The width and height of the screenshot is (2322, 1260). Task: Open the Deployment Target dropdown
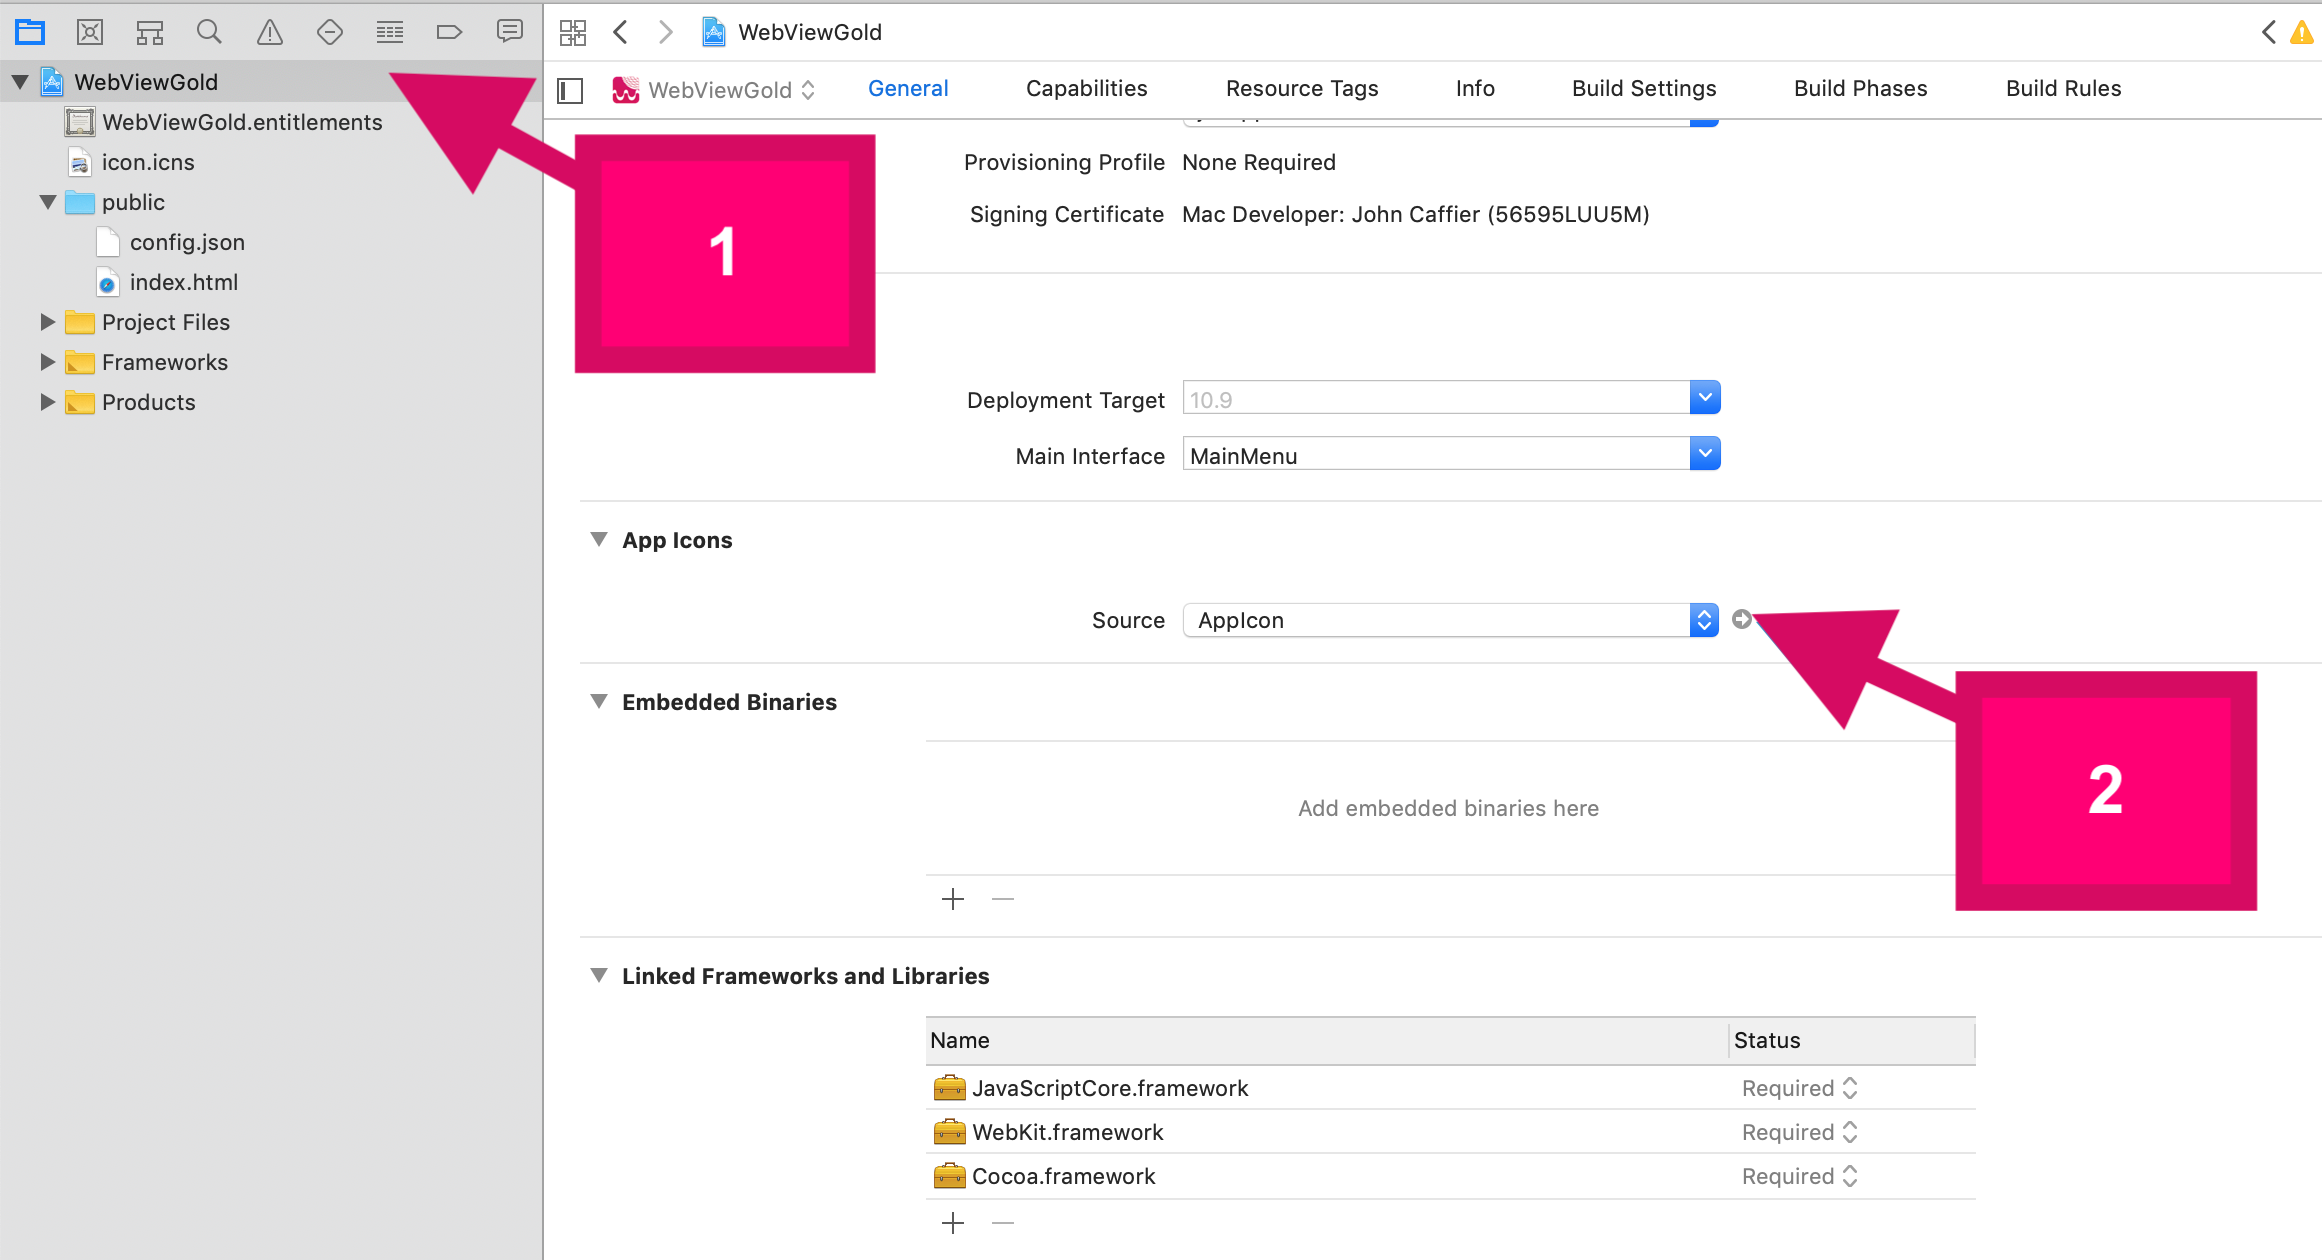coord(1705,397)
